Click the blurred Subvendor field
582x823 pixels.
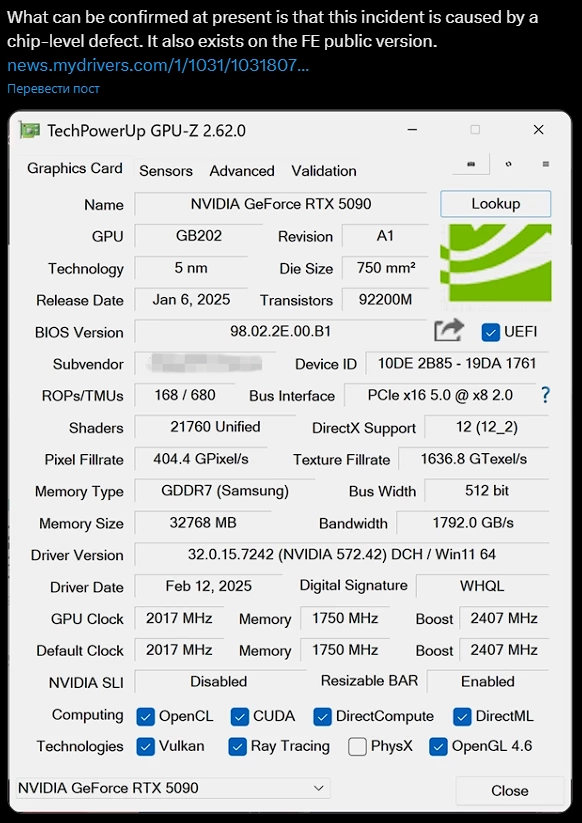coord(205,363)
